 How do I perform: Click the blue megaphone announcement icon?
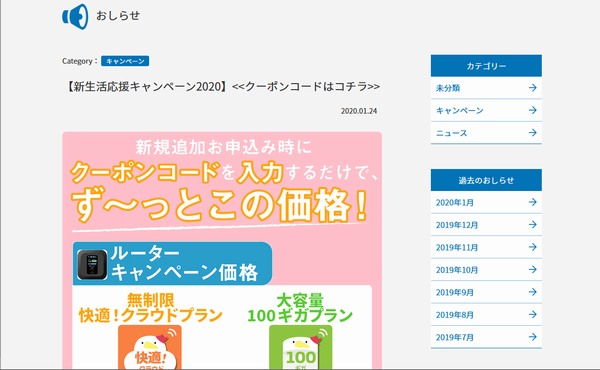tap(75, 16)
